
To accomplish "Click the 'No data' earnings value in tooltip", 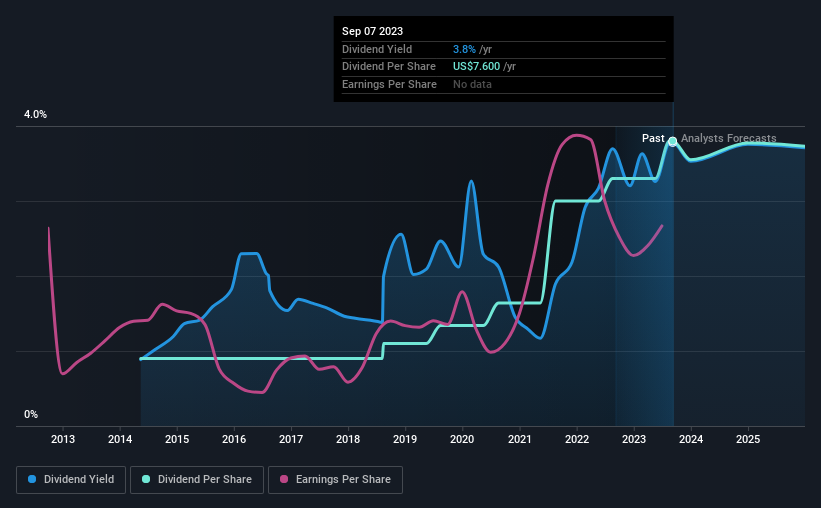I will click(x=472, y=84).
